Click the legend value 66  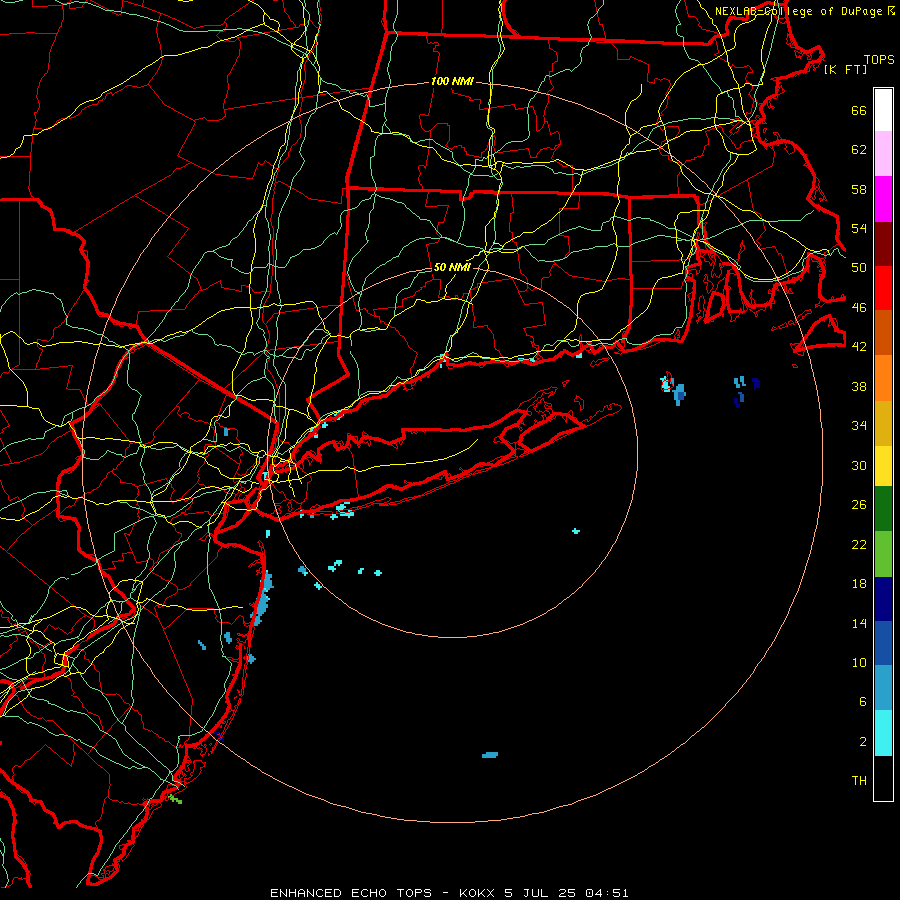(x=859, y=110)
